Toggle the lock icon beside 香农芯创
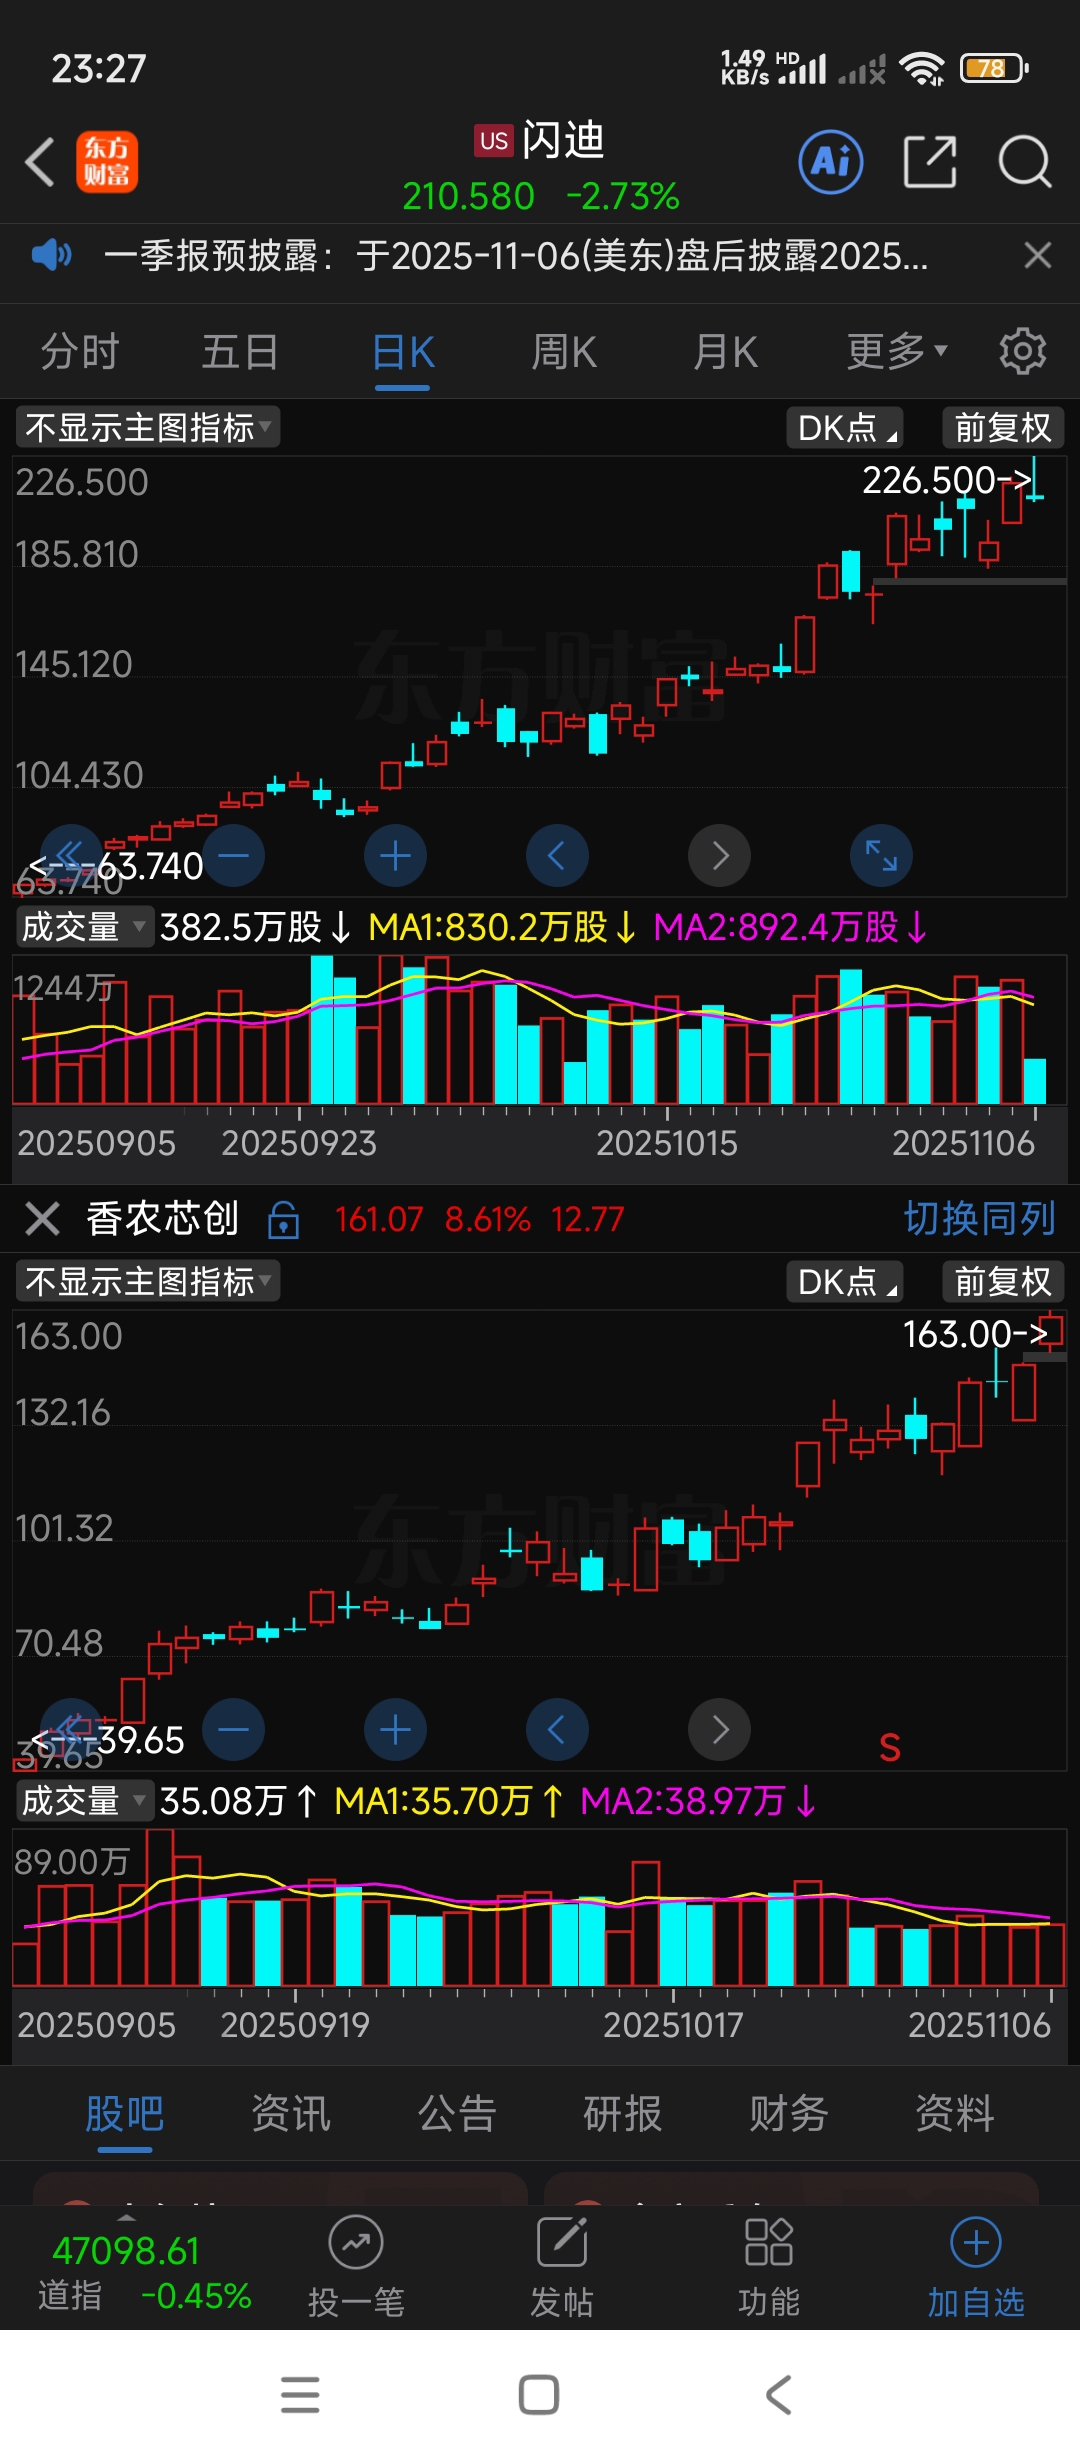1080x2460 pixels. (284, 1220)
